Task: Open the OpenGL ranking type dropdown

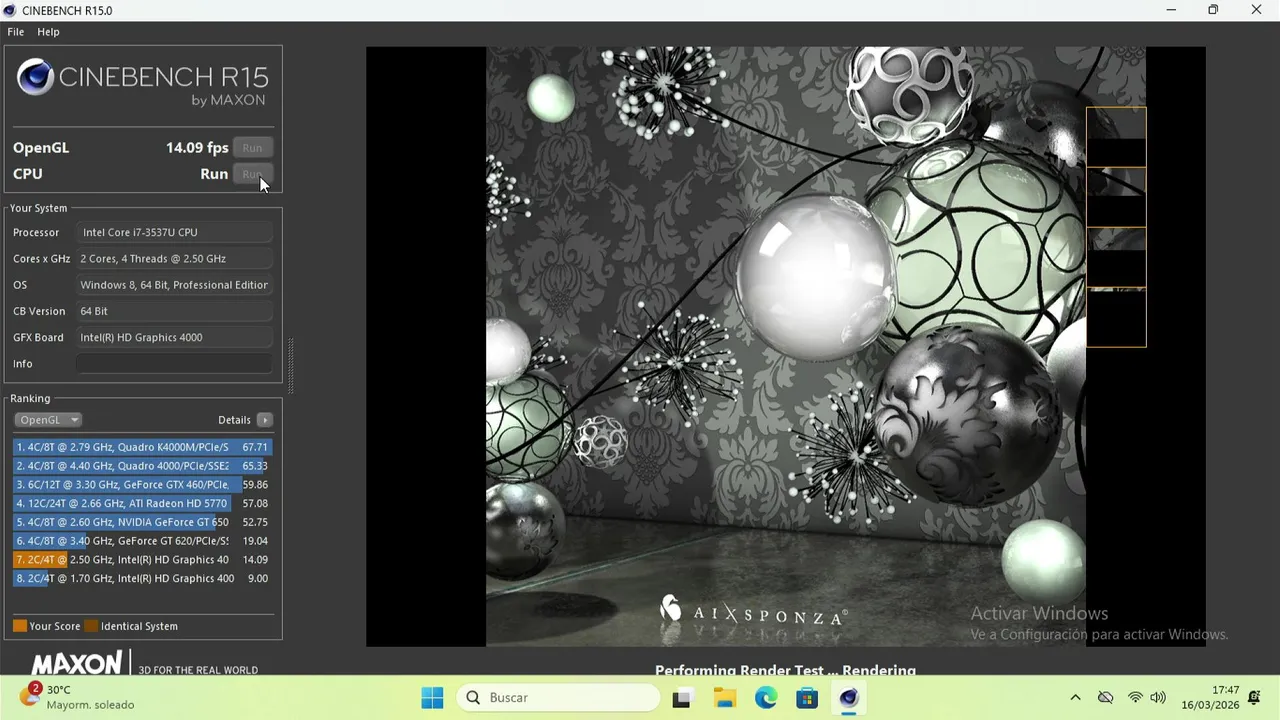Action: 48,420
